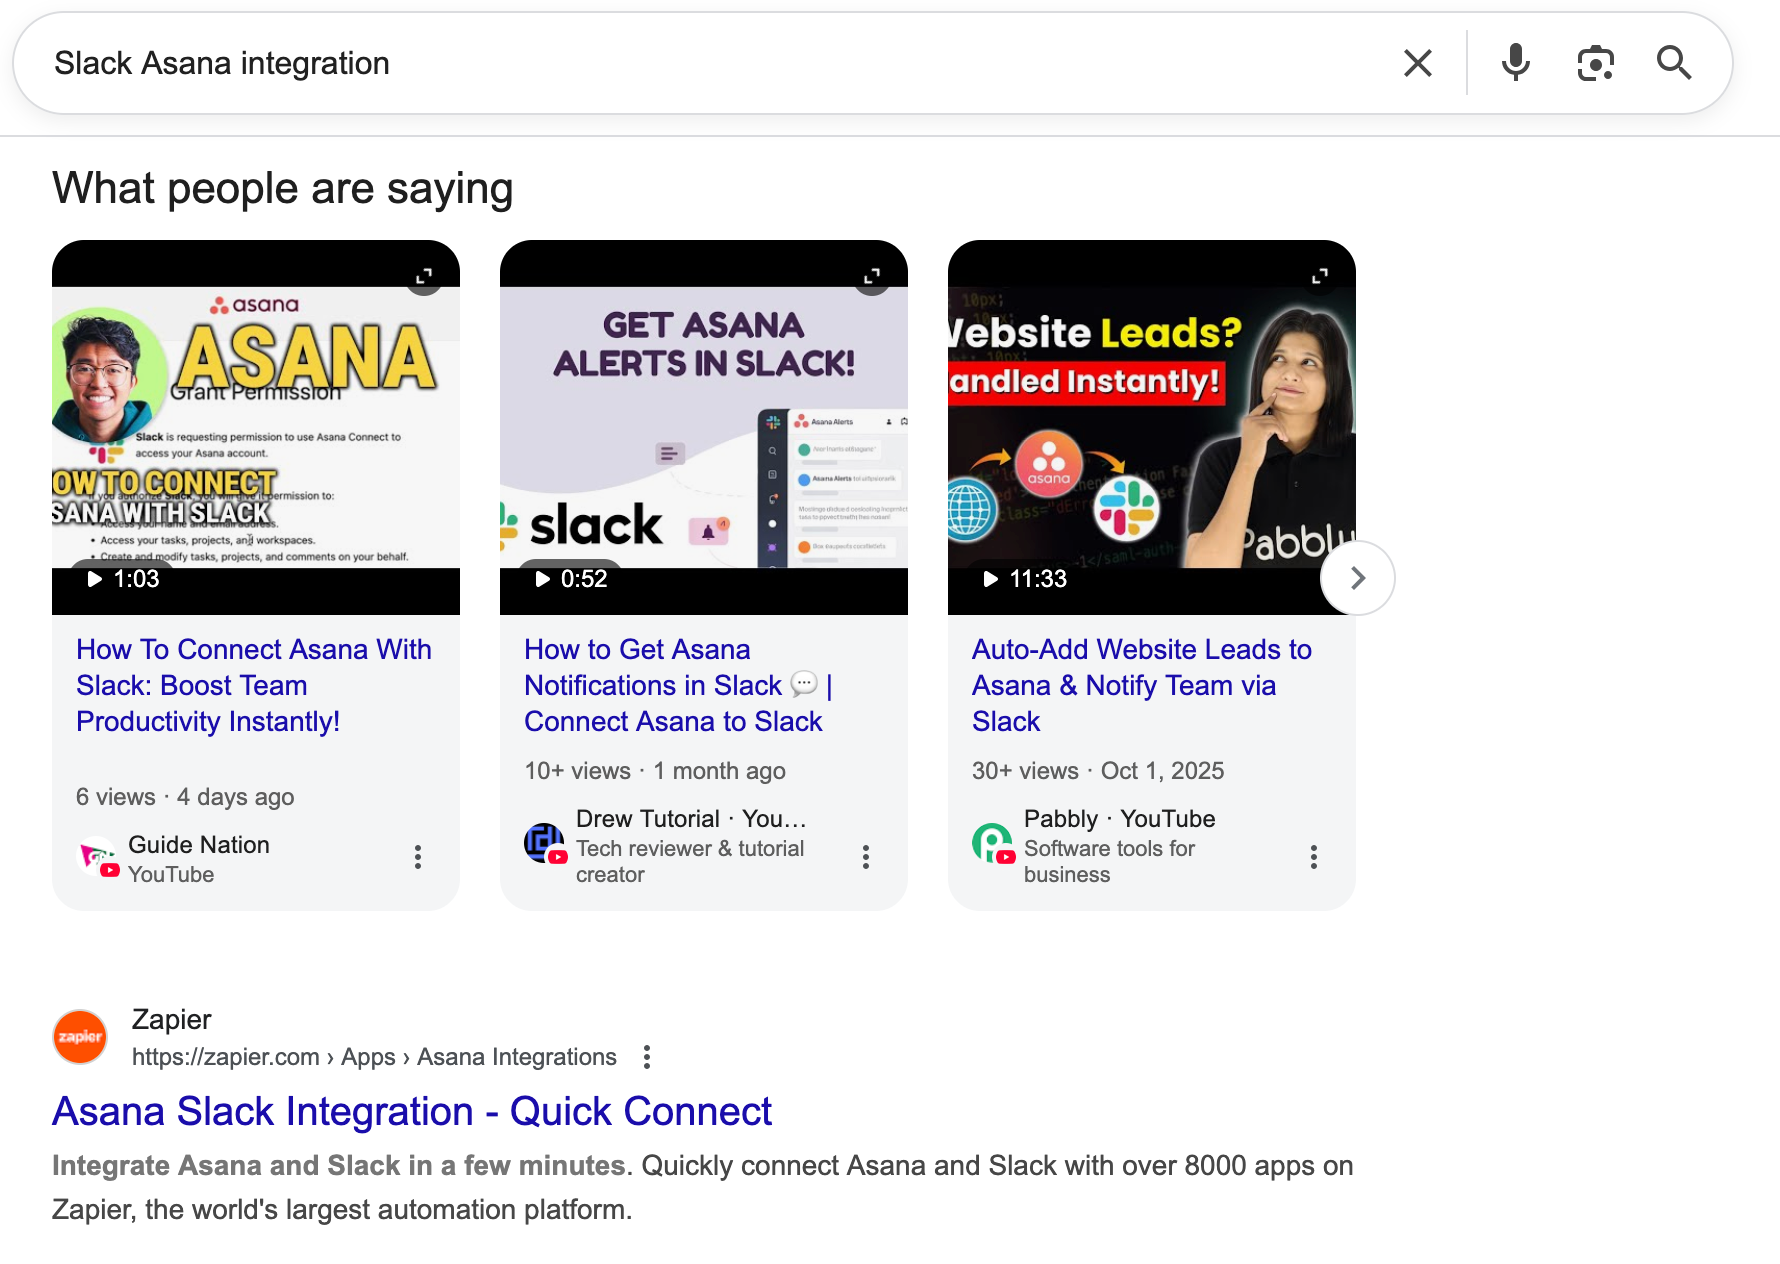Image resolution: width=1780 pixels, height=1264 pixels.
Task: Open the Website Leads Handled Instantly thumbnail
Action: [1152, 427]
